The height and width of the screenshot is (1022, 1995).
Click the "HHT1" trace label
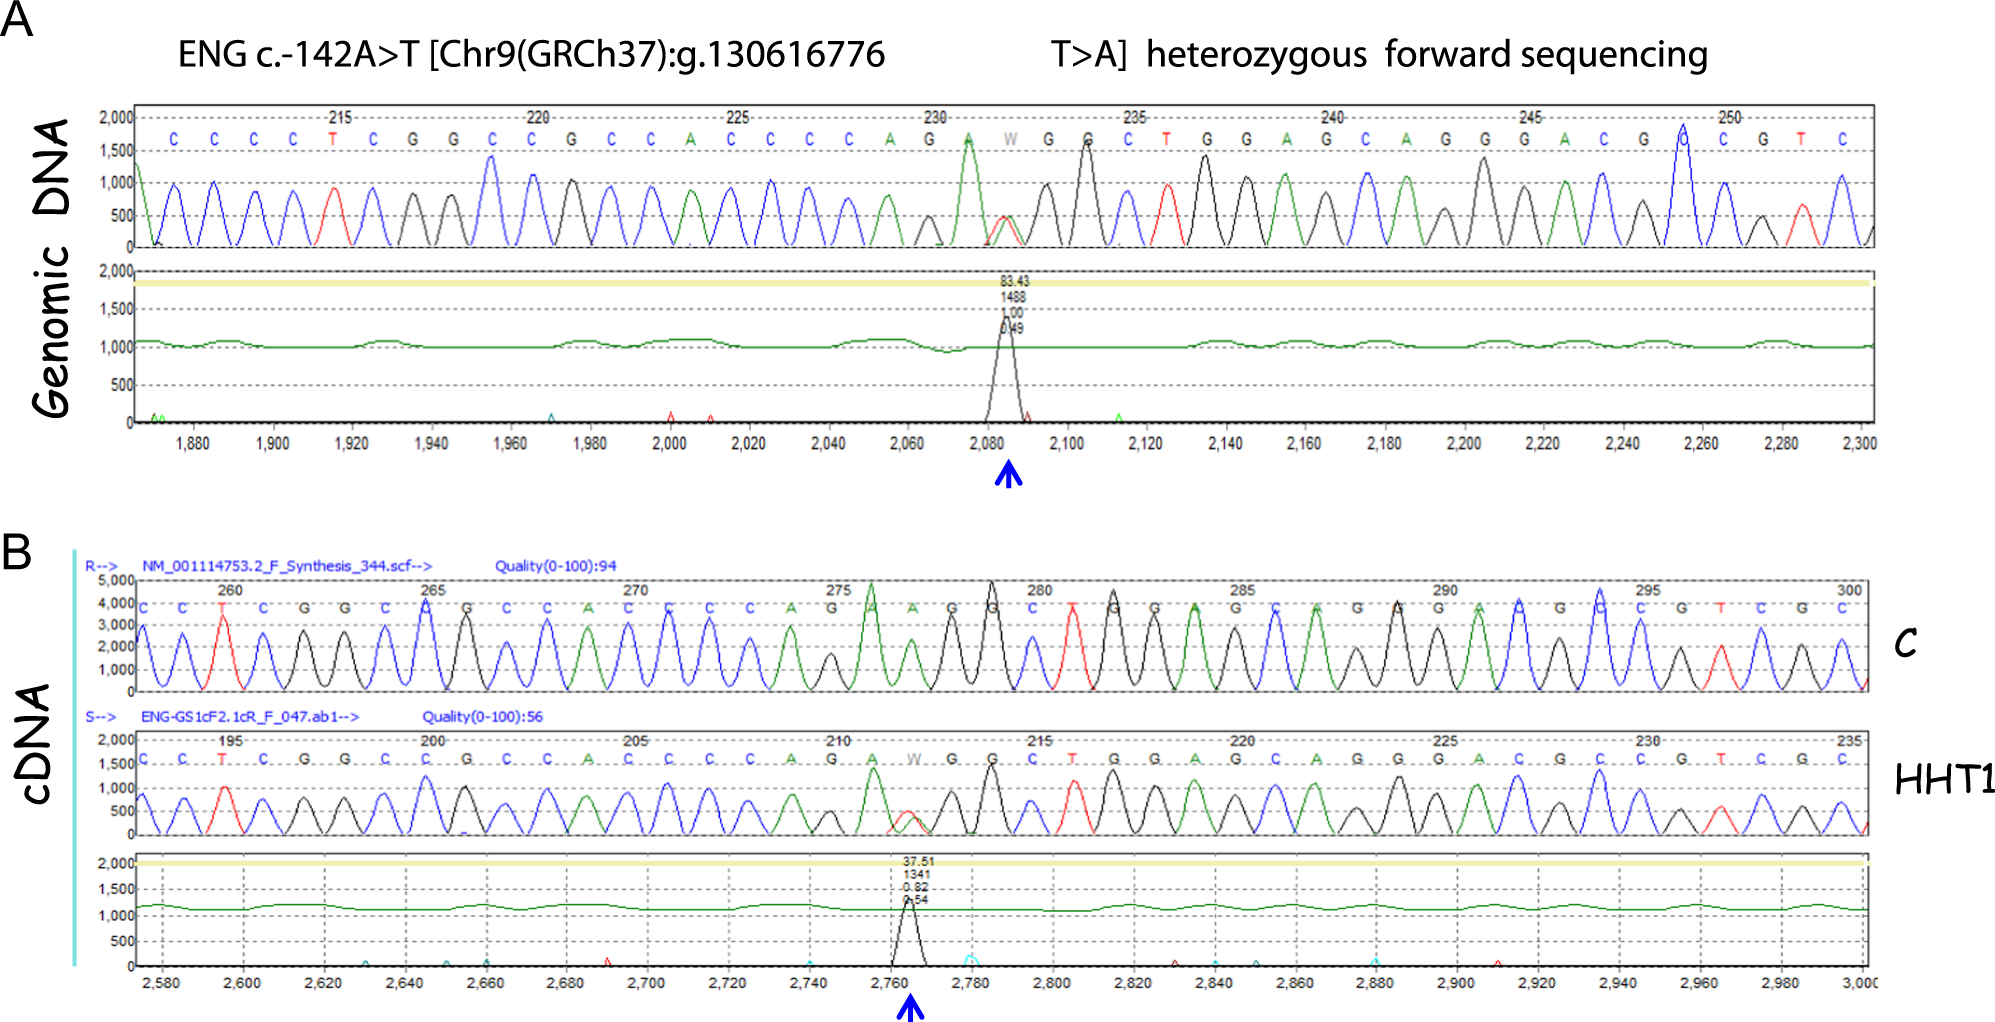pos(1944,780)
